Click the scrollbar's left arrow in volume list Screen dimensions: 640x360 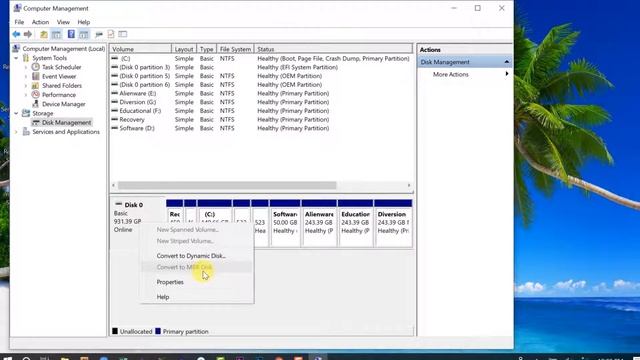pos(113,185)
